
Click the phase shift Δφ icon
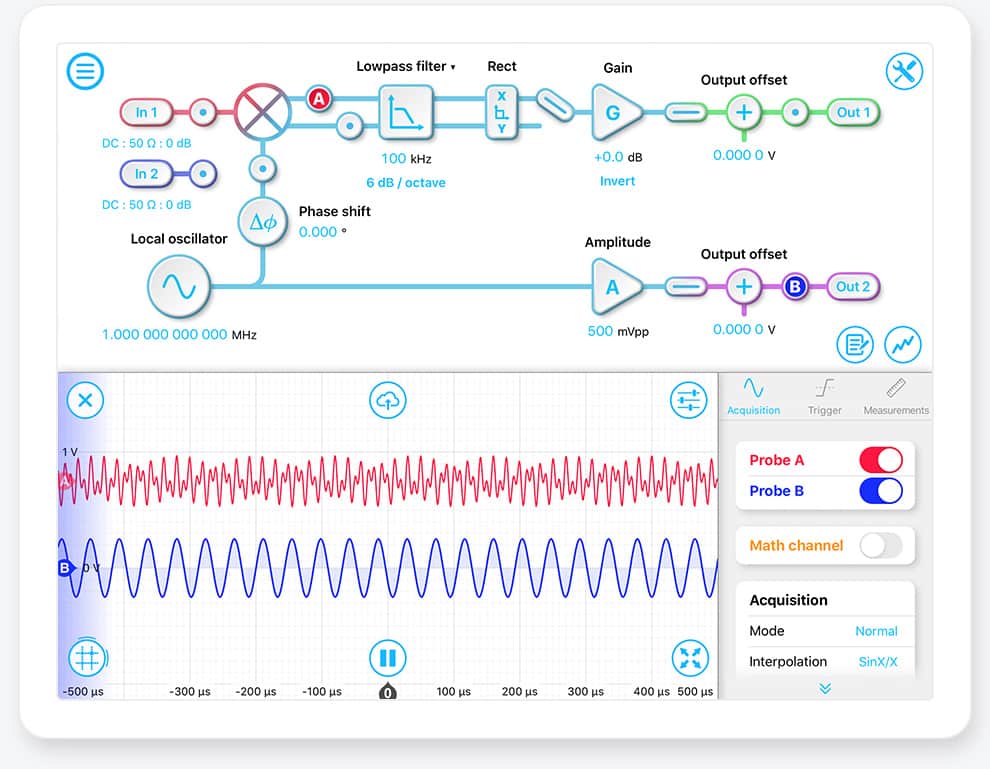[x=262, y=223]
